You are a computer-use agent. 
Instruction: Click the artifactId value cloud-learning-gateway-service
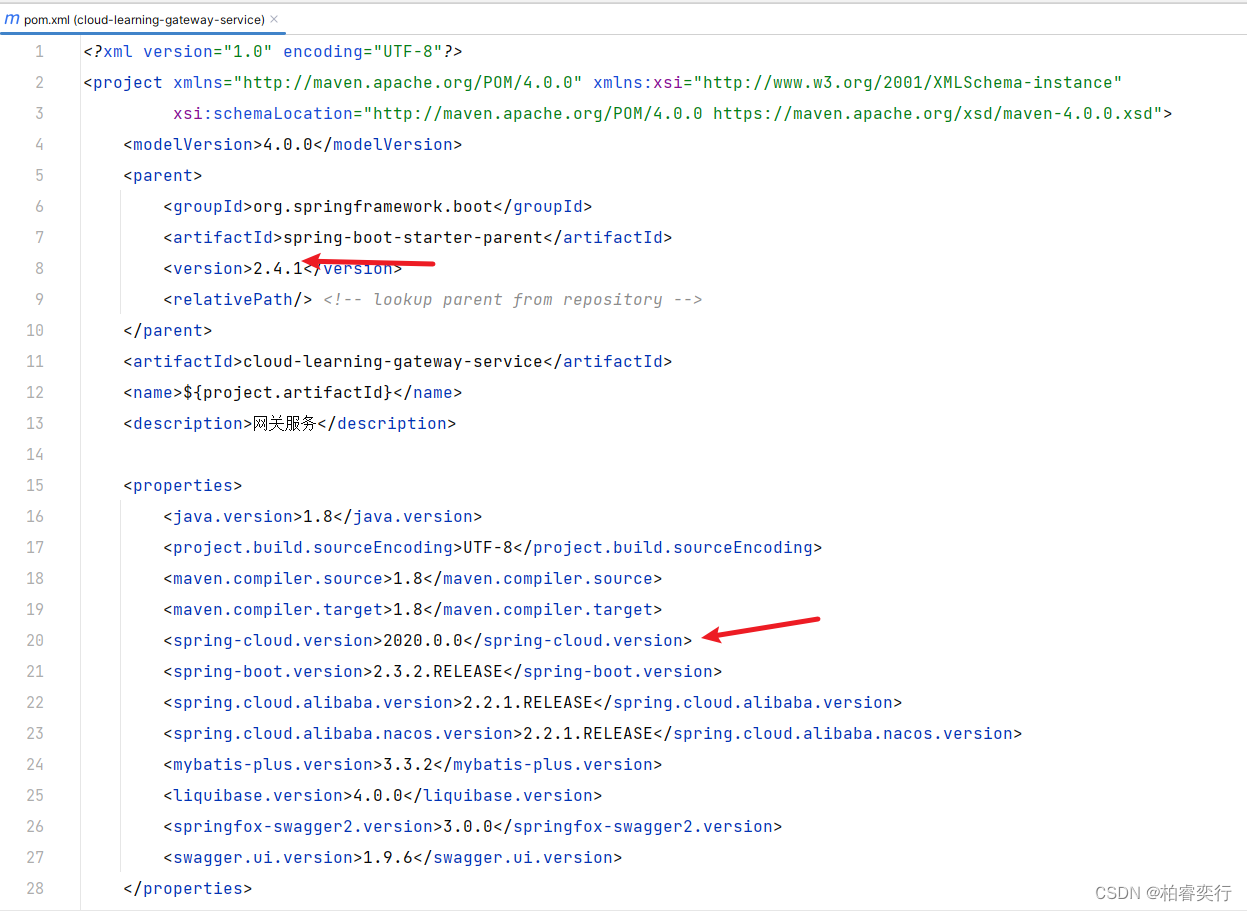(x=393, y=361)
